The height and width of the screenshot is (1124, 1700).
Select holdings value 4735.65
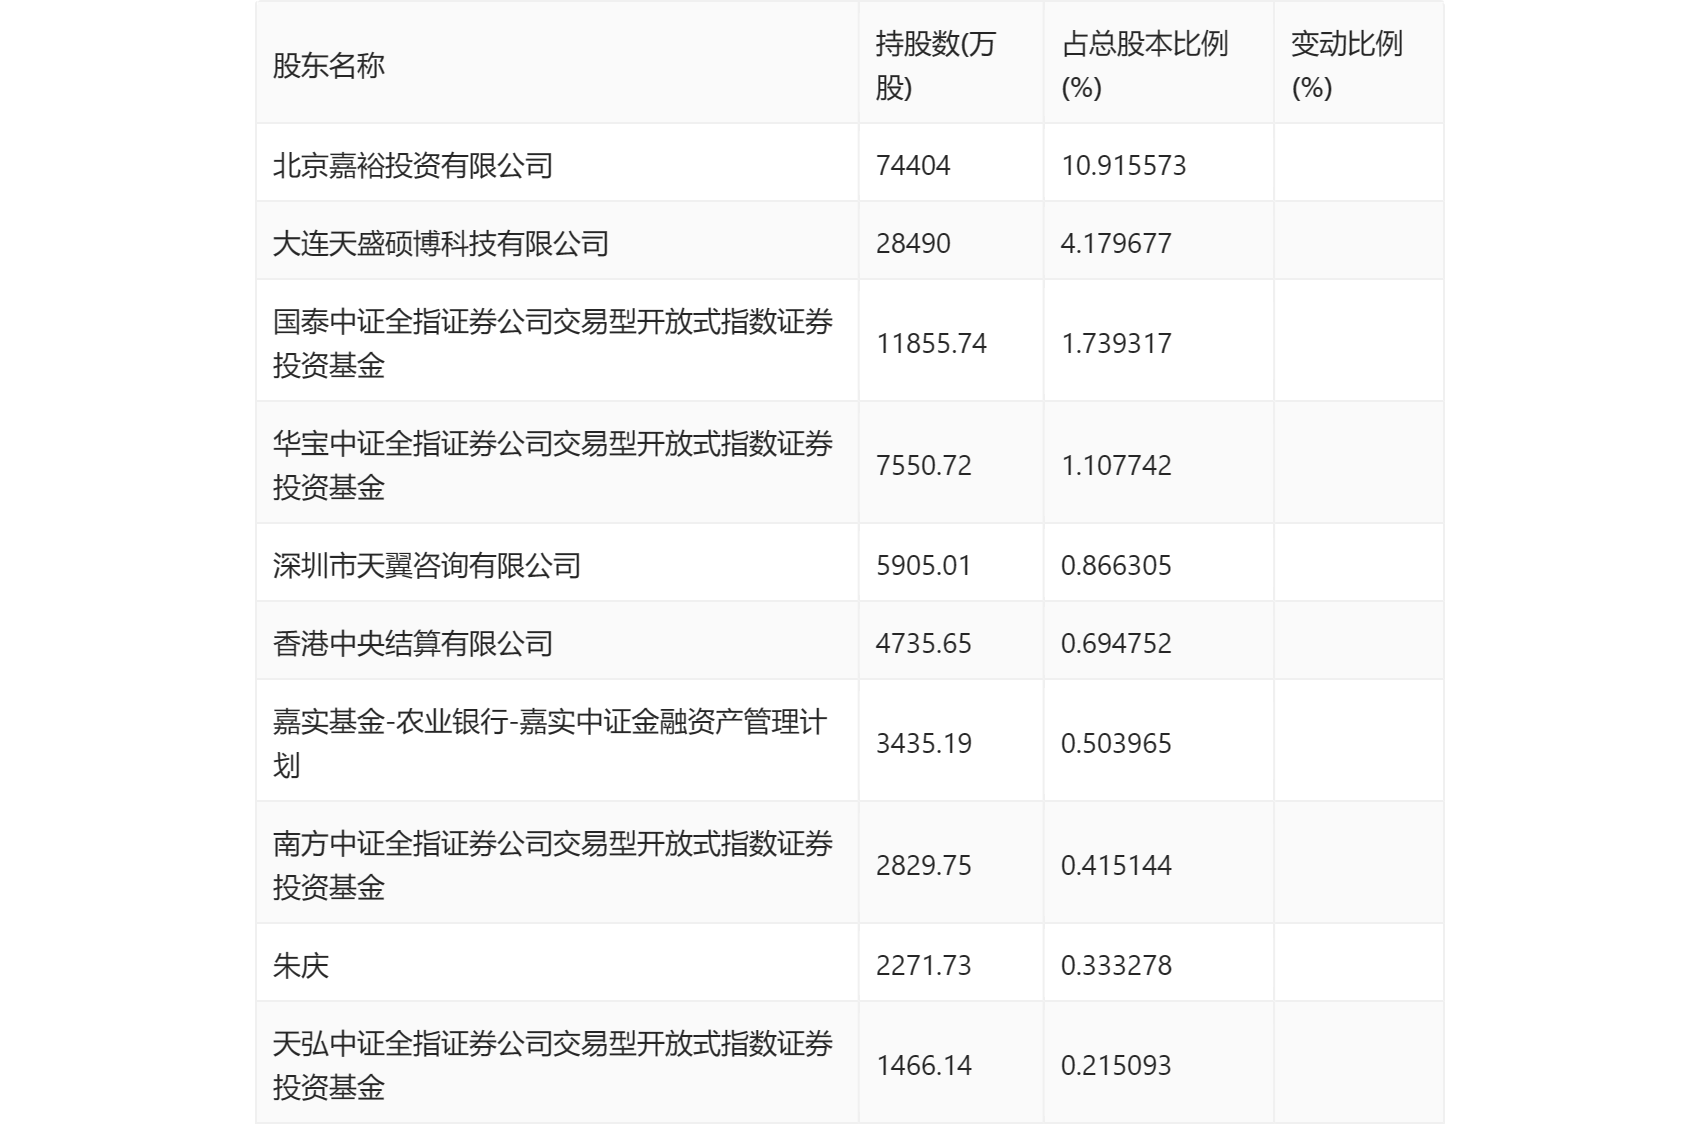click(x=923, y=643)
